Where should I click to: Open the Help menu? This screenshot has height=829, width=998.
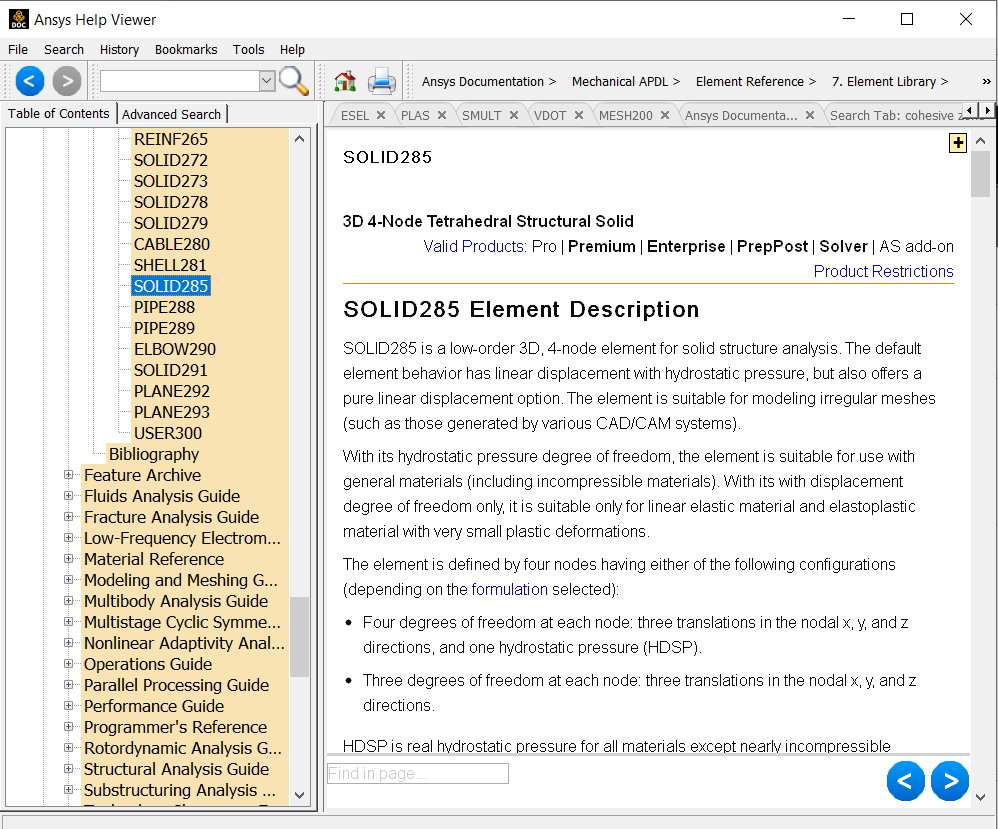click(292, 50)
